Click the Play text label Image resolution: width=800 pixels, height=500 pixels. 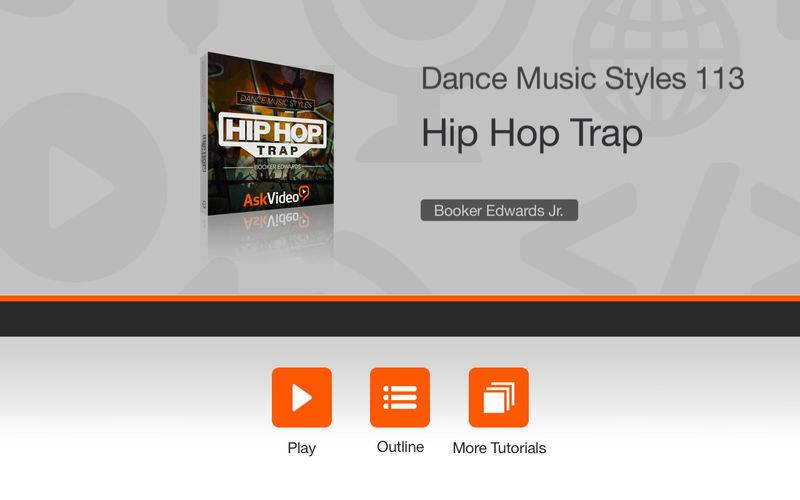coord(302,448)
